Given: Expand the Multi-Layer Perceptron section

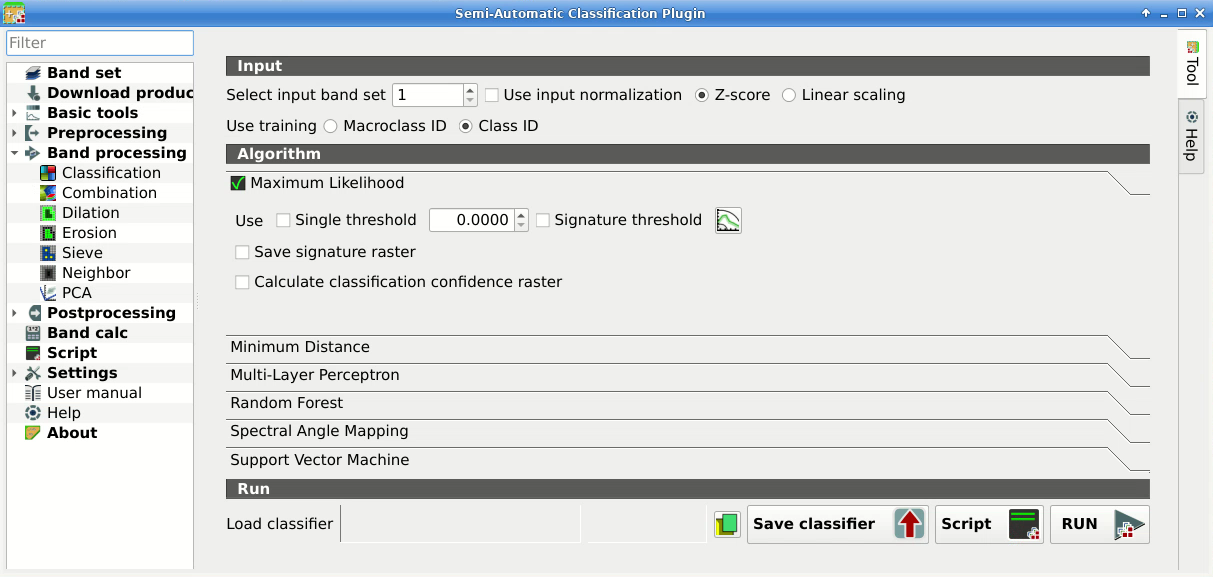Looking at the screenshot, I should pos(688,375).
